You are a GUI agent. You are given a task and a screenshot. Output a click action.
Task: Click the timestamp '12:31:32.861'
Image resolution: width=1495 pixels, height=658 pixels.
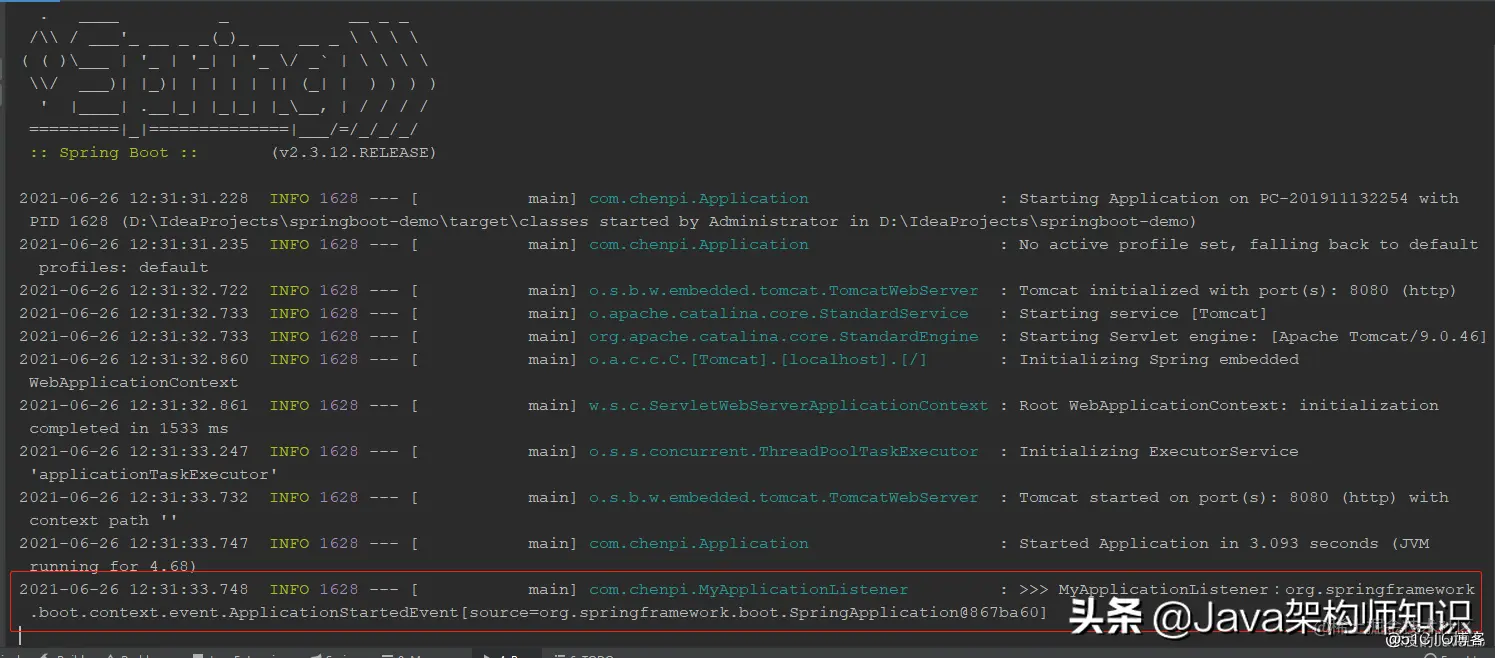coord(189,406)
